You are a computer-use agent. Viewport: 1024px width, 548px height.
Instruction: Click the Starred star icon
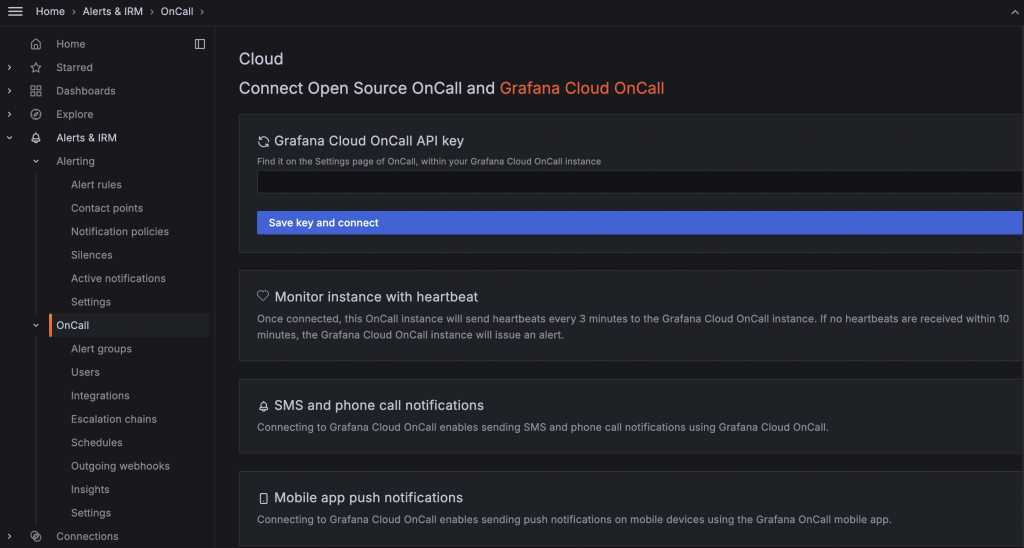[x=36, y=68]
